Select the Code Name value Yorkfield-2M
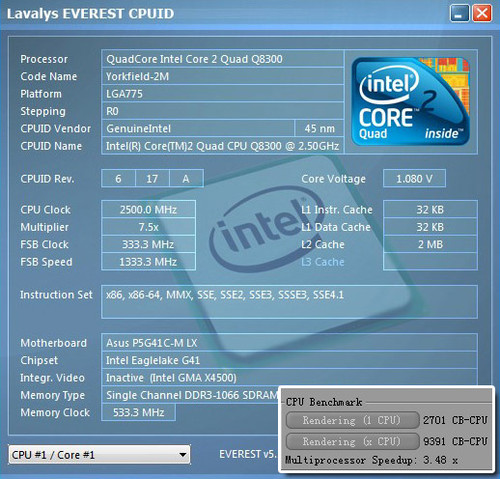This screenshot has width=500, height=479. (222, 76)
